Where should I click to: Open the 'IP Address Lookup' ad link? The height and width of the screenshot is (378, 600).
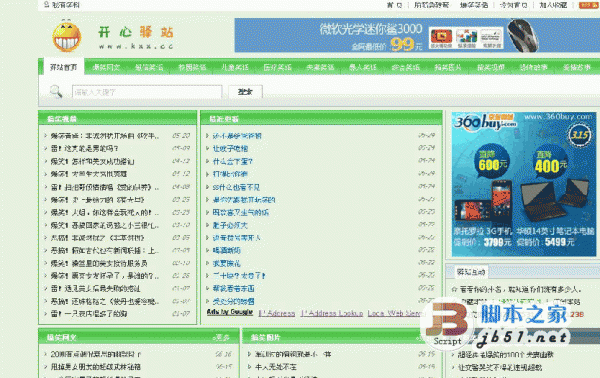pos(332,313)
